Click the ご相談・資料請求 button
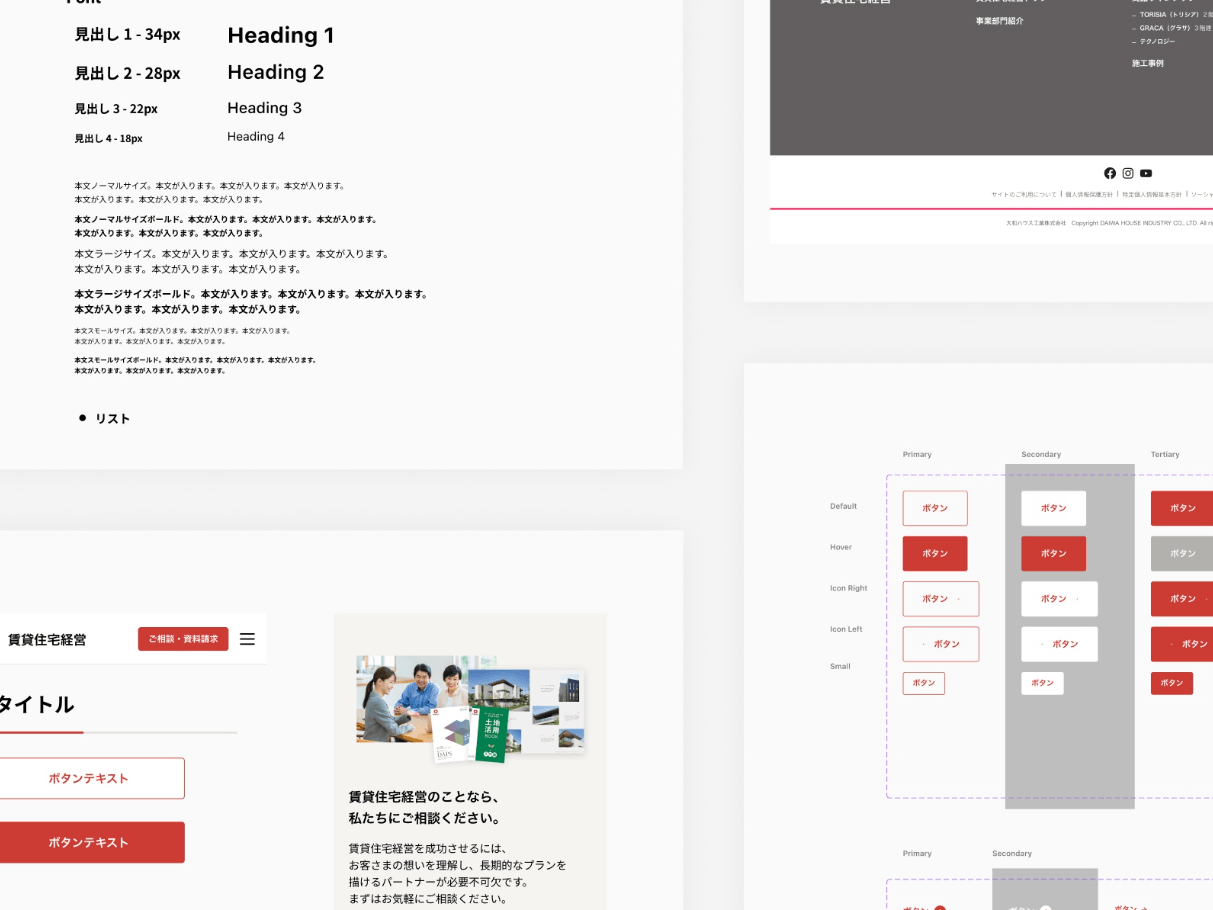 click(183, 639)
